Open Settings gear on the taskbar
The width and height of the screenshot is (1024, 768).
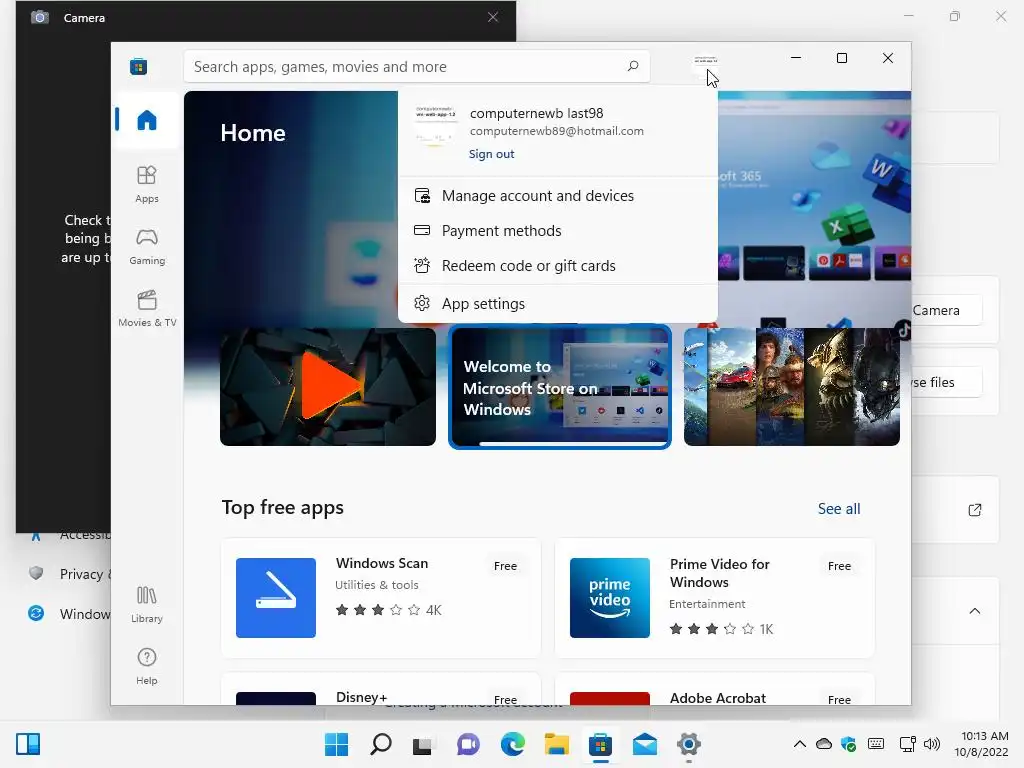pos(689,744)
